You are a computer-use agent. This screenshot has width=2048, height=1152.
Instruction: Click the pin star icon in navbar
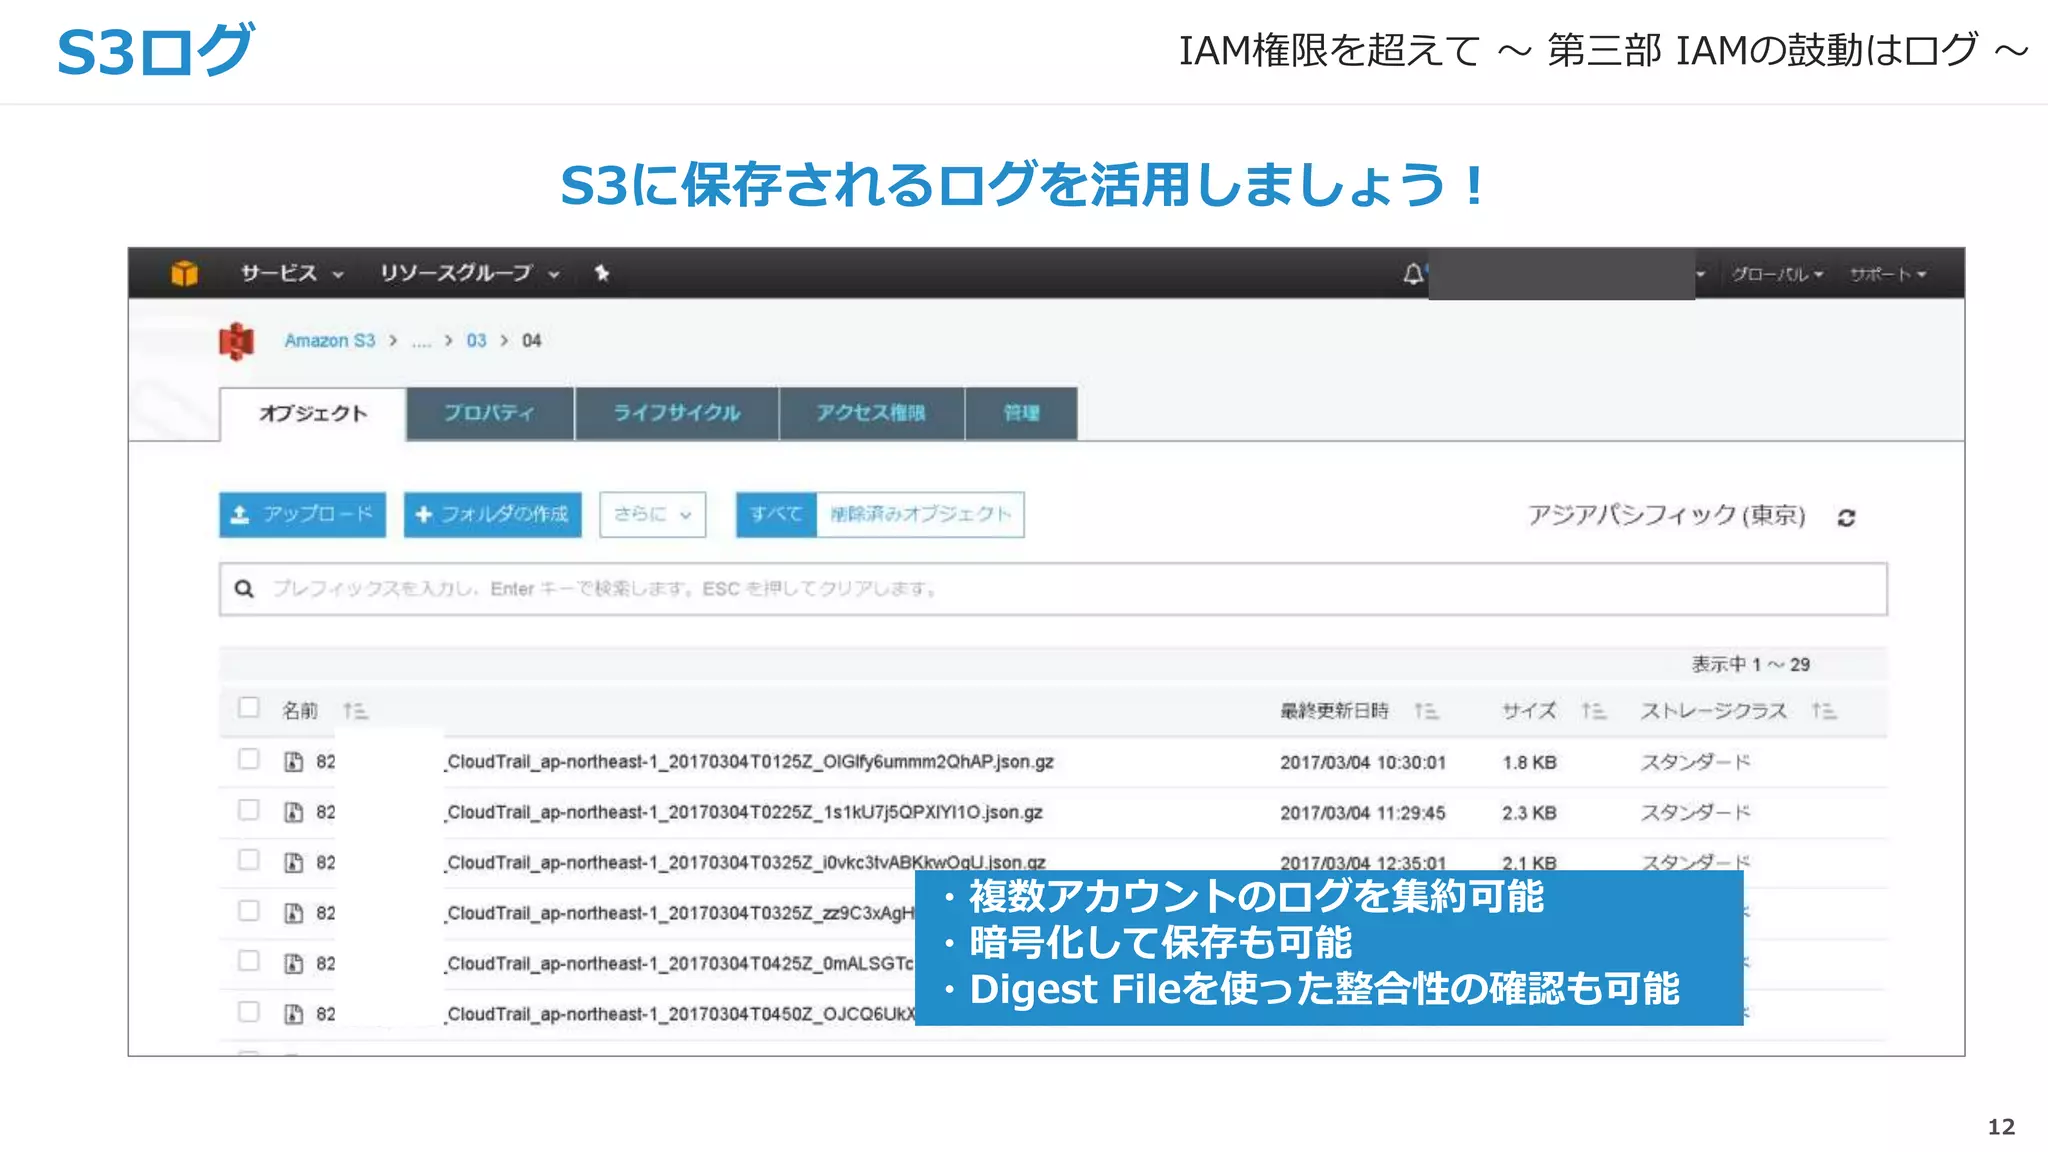tap(602, 273)
